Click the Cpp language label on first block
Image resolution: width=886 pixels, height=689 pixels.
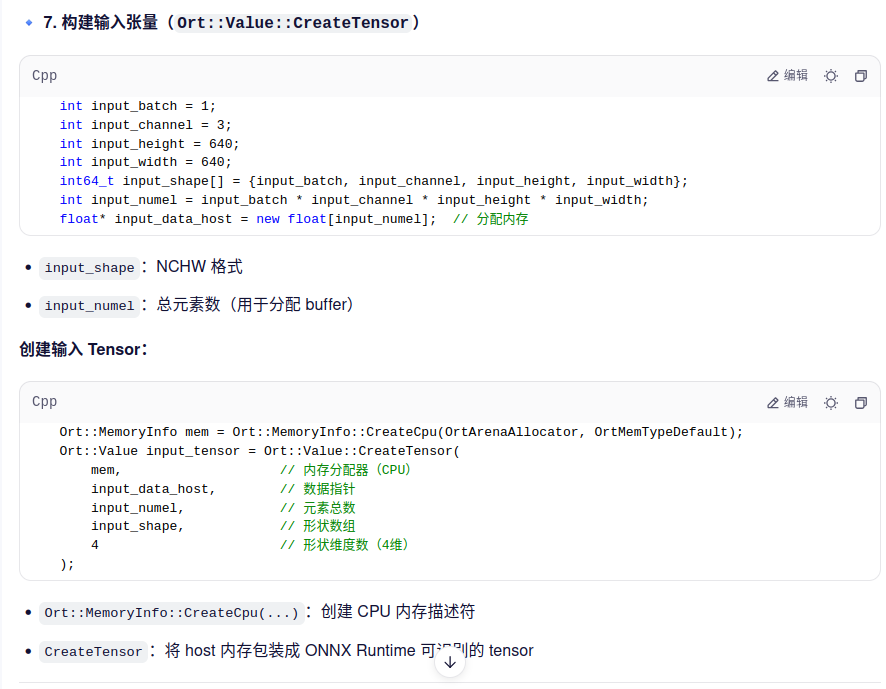click(x=44, y=75)
